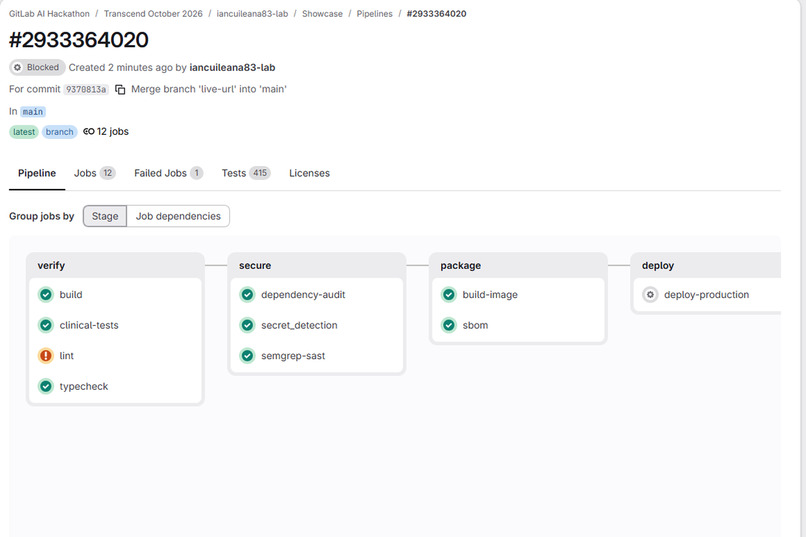Open iancuileana83-lab breadcrumb link

(252, 14)
